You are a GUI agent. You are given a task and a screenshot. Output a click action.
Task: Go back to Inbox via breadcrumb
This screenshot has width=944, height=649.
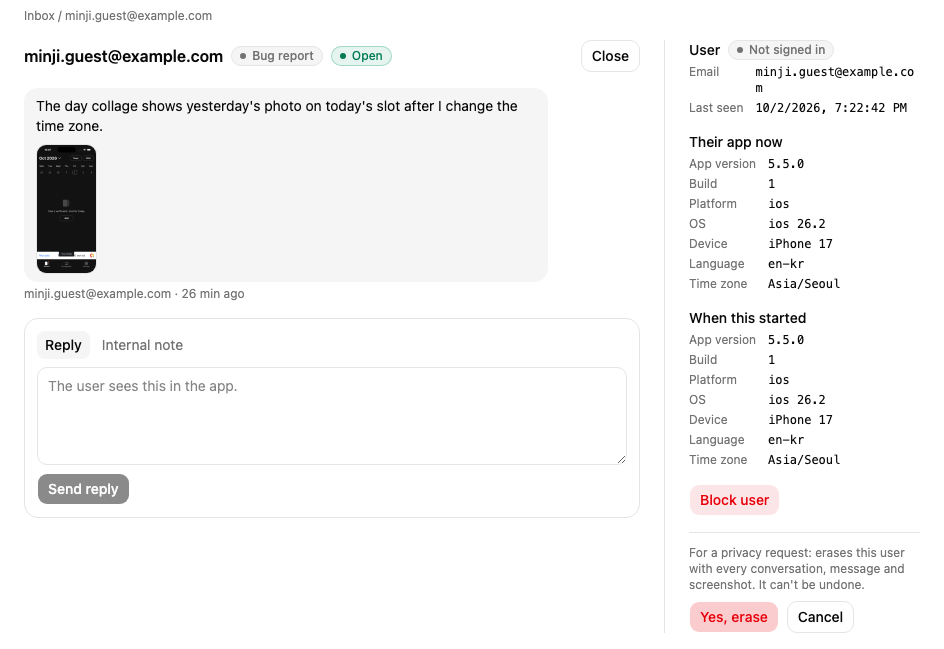[x=39, y=16]
